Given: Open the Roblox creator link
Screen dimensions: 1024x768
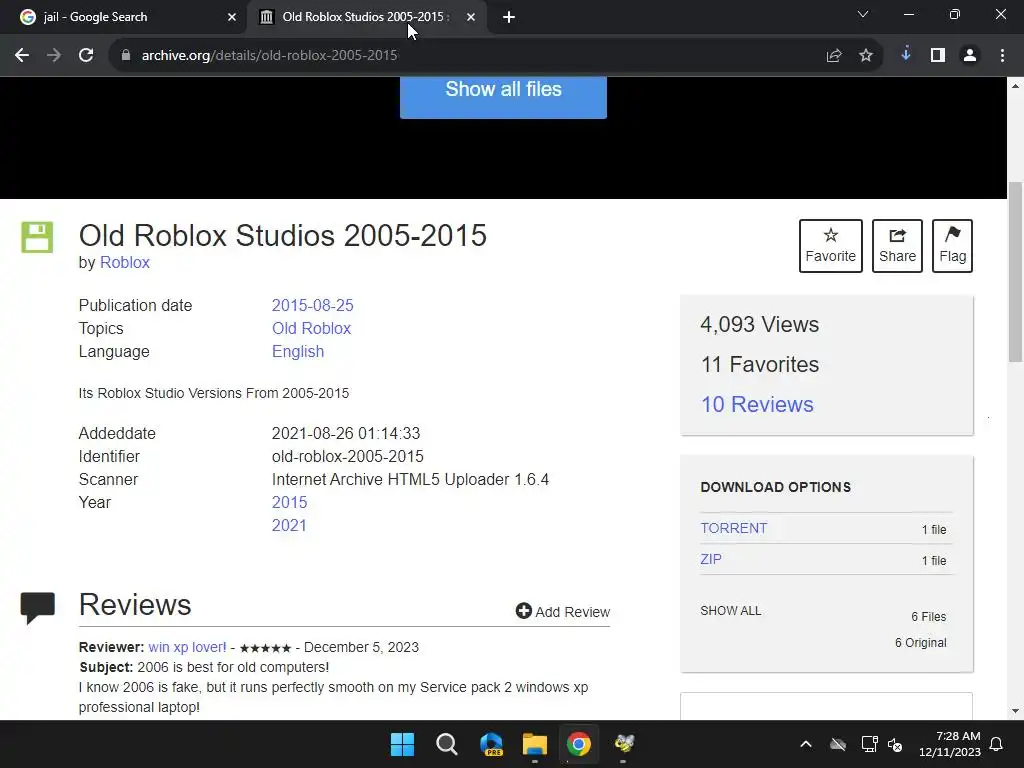Looking at the screenshot, I should pyautogui.click(x=125, y=263).
